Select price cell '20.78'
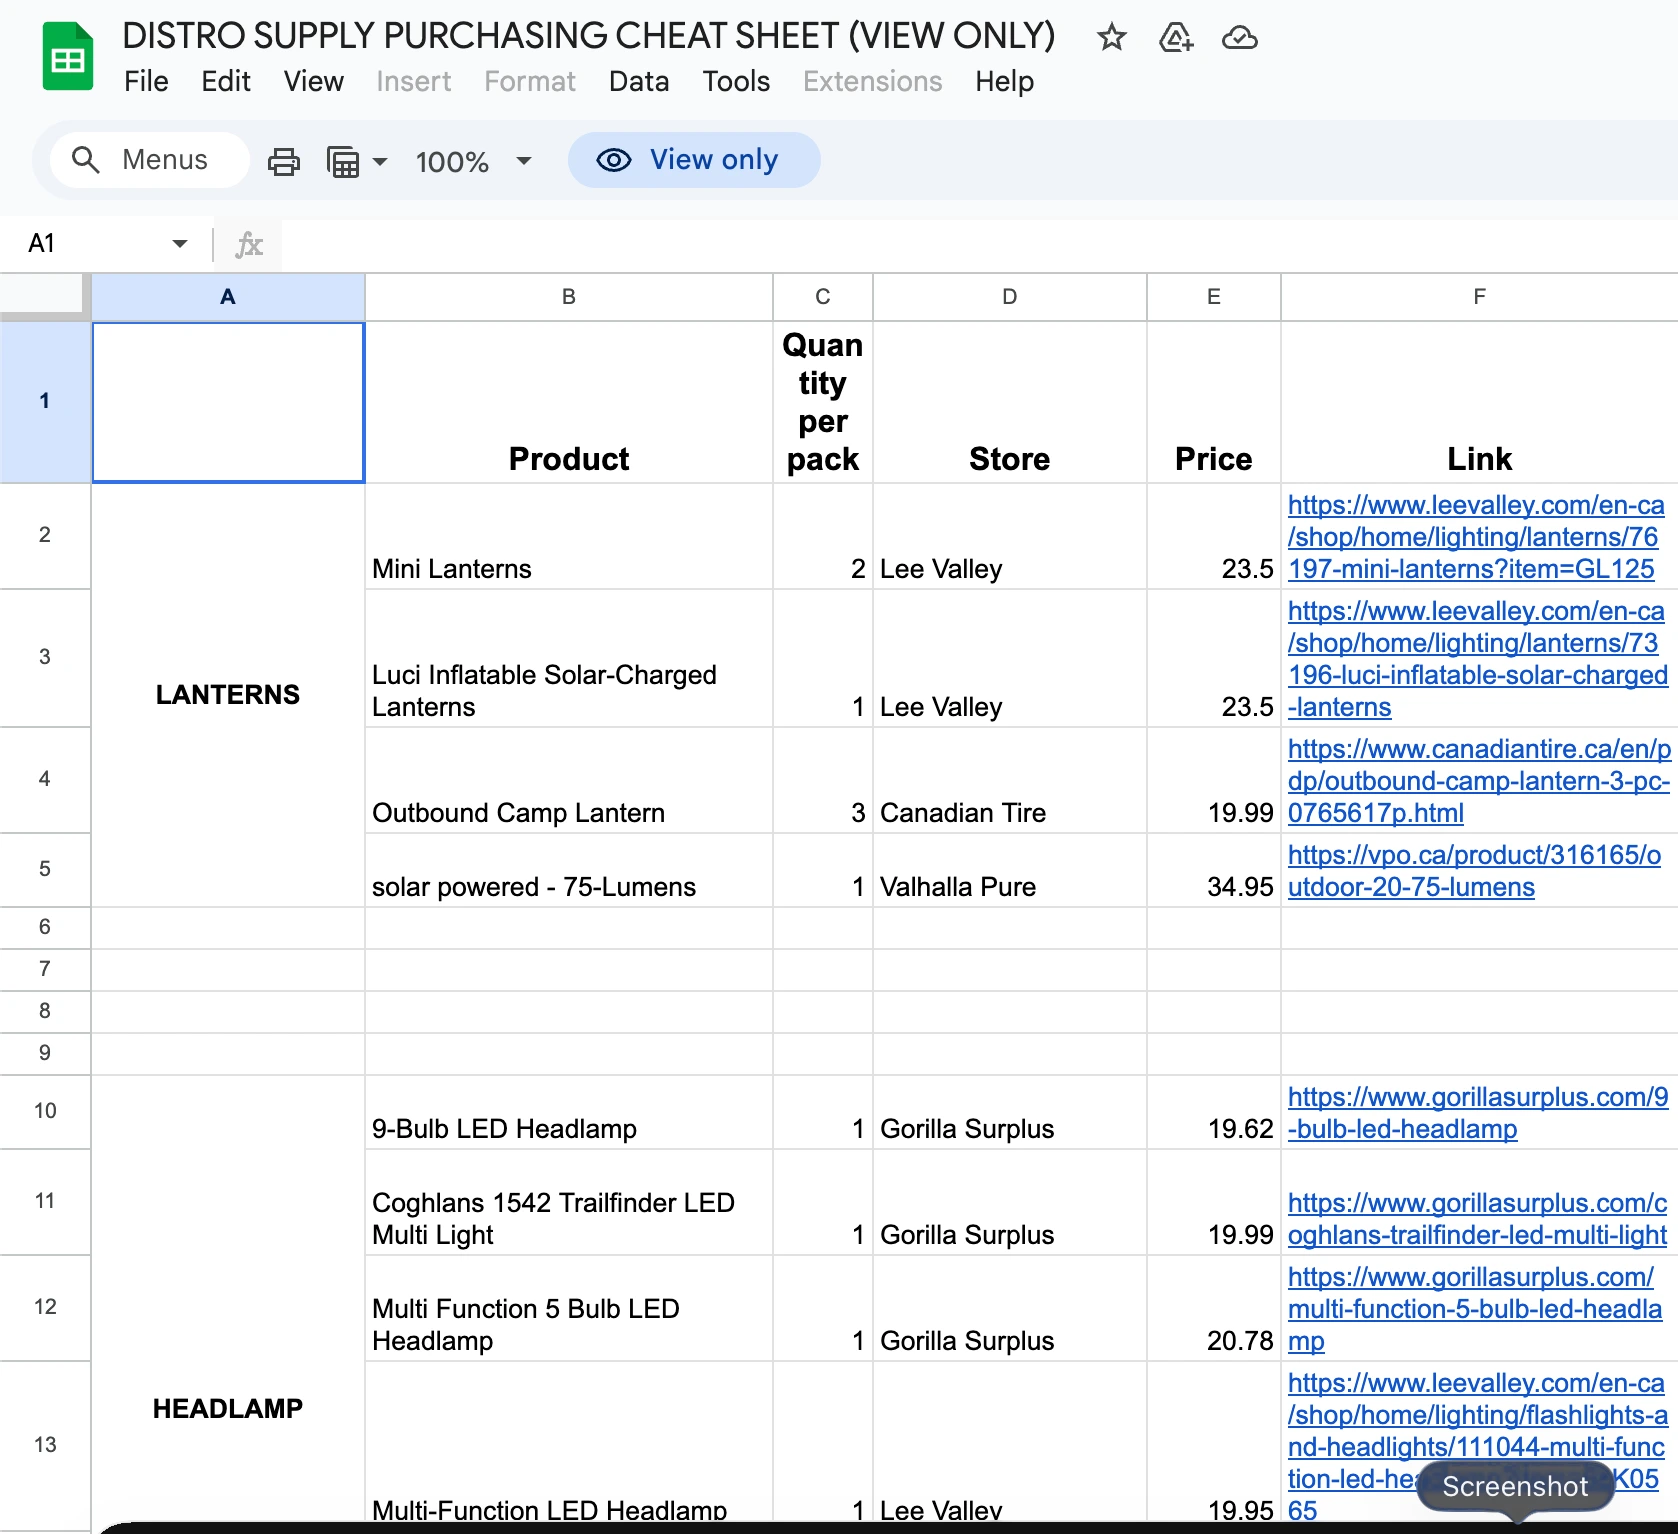This screenshot has height=1534, width=1678. (1214, 1309)
